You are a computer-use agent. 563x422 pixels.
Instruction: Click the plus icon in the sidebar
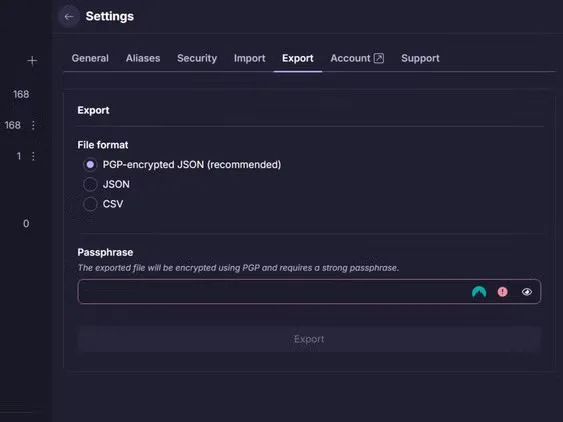(32, 61)
